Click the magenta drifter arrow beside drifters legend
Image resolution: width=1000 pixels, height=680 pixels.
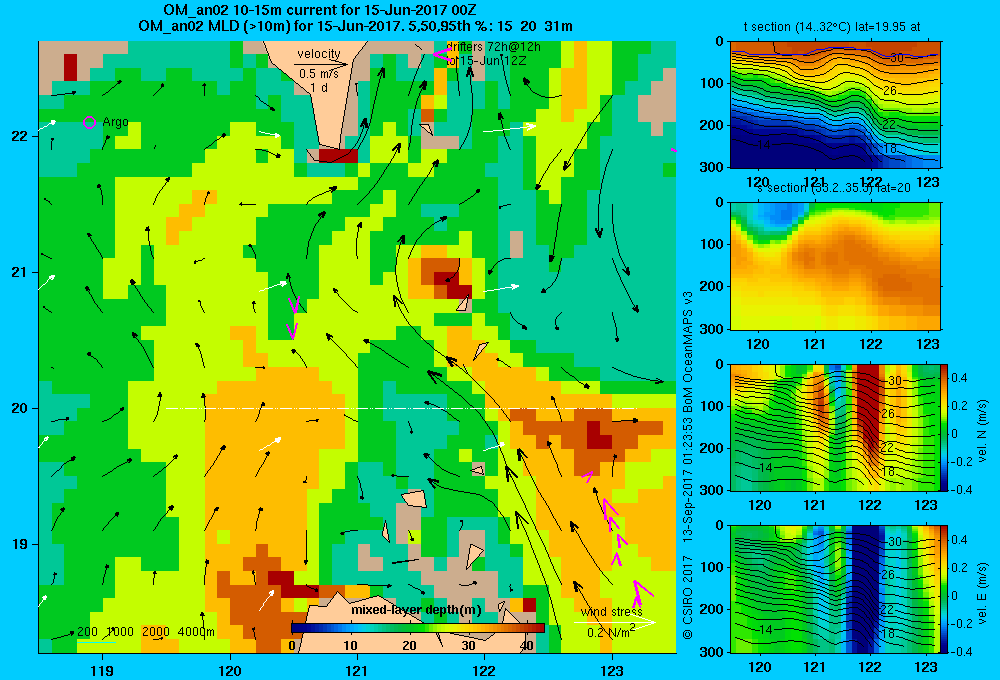(440, 55)
